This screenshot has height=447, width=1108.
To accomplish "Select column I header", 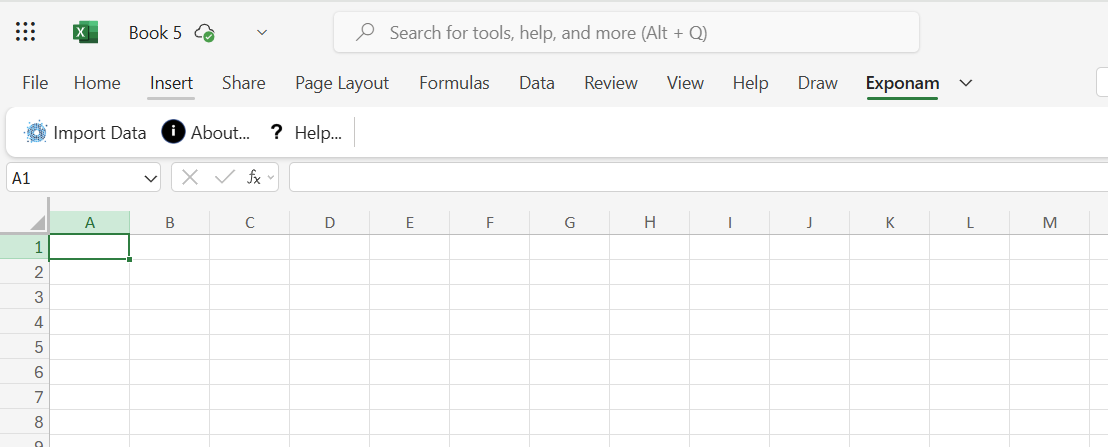I will click(729, 223).
